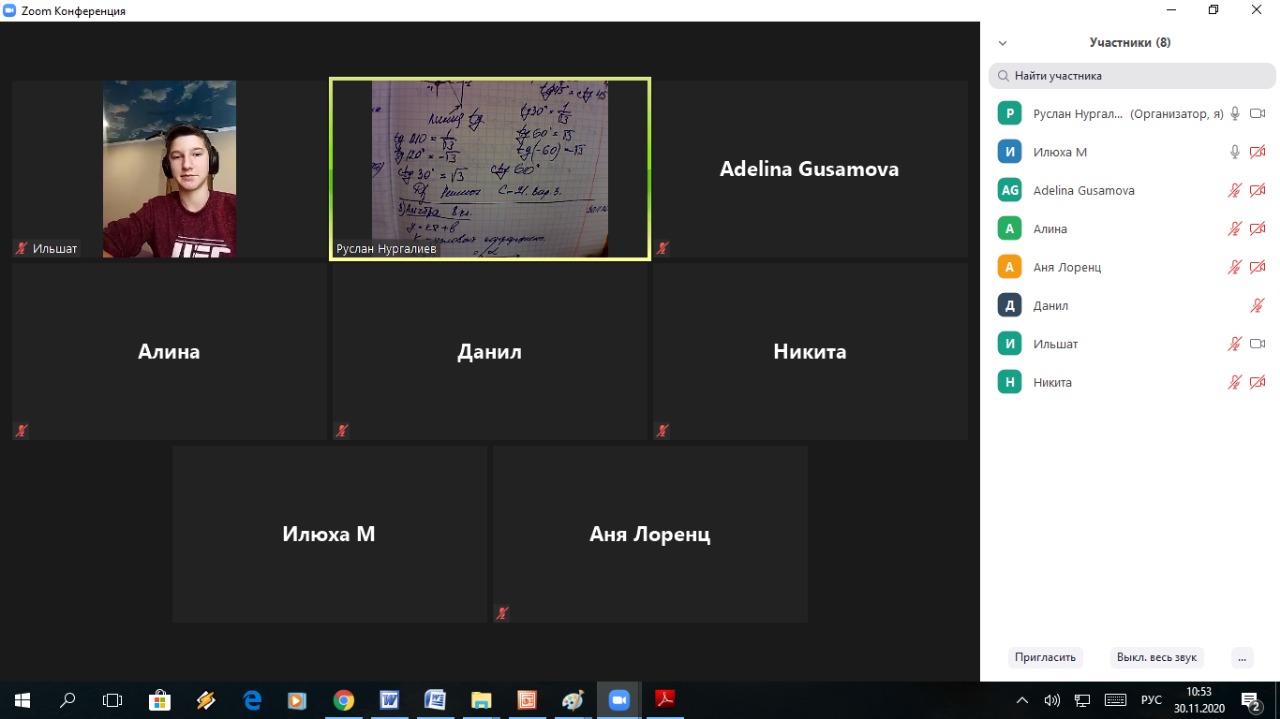Toggle Adelina Gusamova's disabled camera in list
This screenshot has height=719, width=1280.
1258,190
